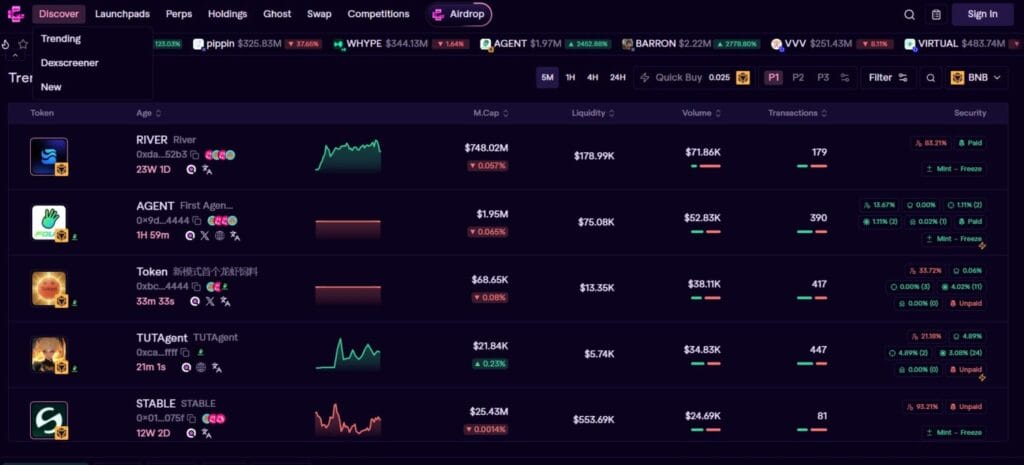
Task: Click the lightning Quick Buy icon
Action: (x=645, y=78)
